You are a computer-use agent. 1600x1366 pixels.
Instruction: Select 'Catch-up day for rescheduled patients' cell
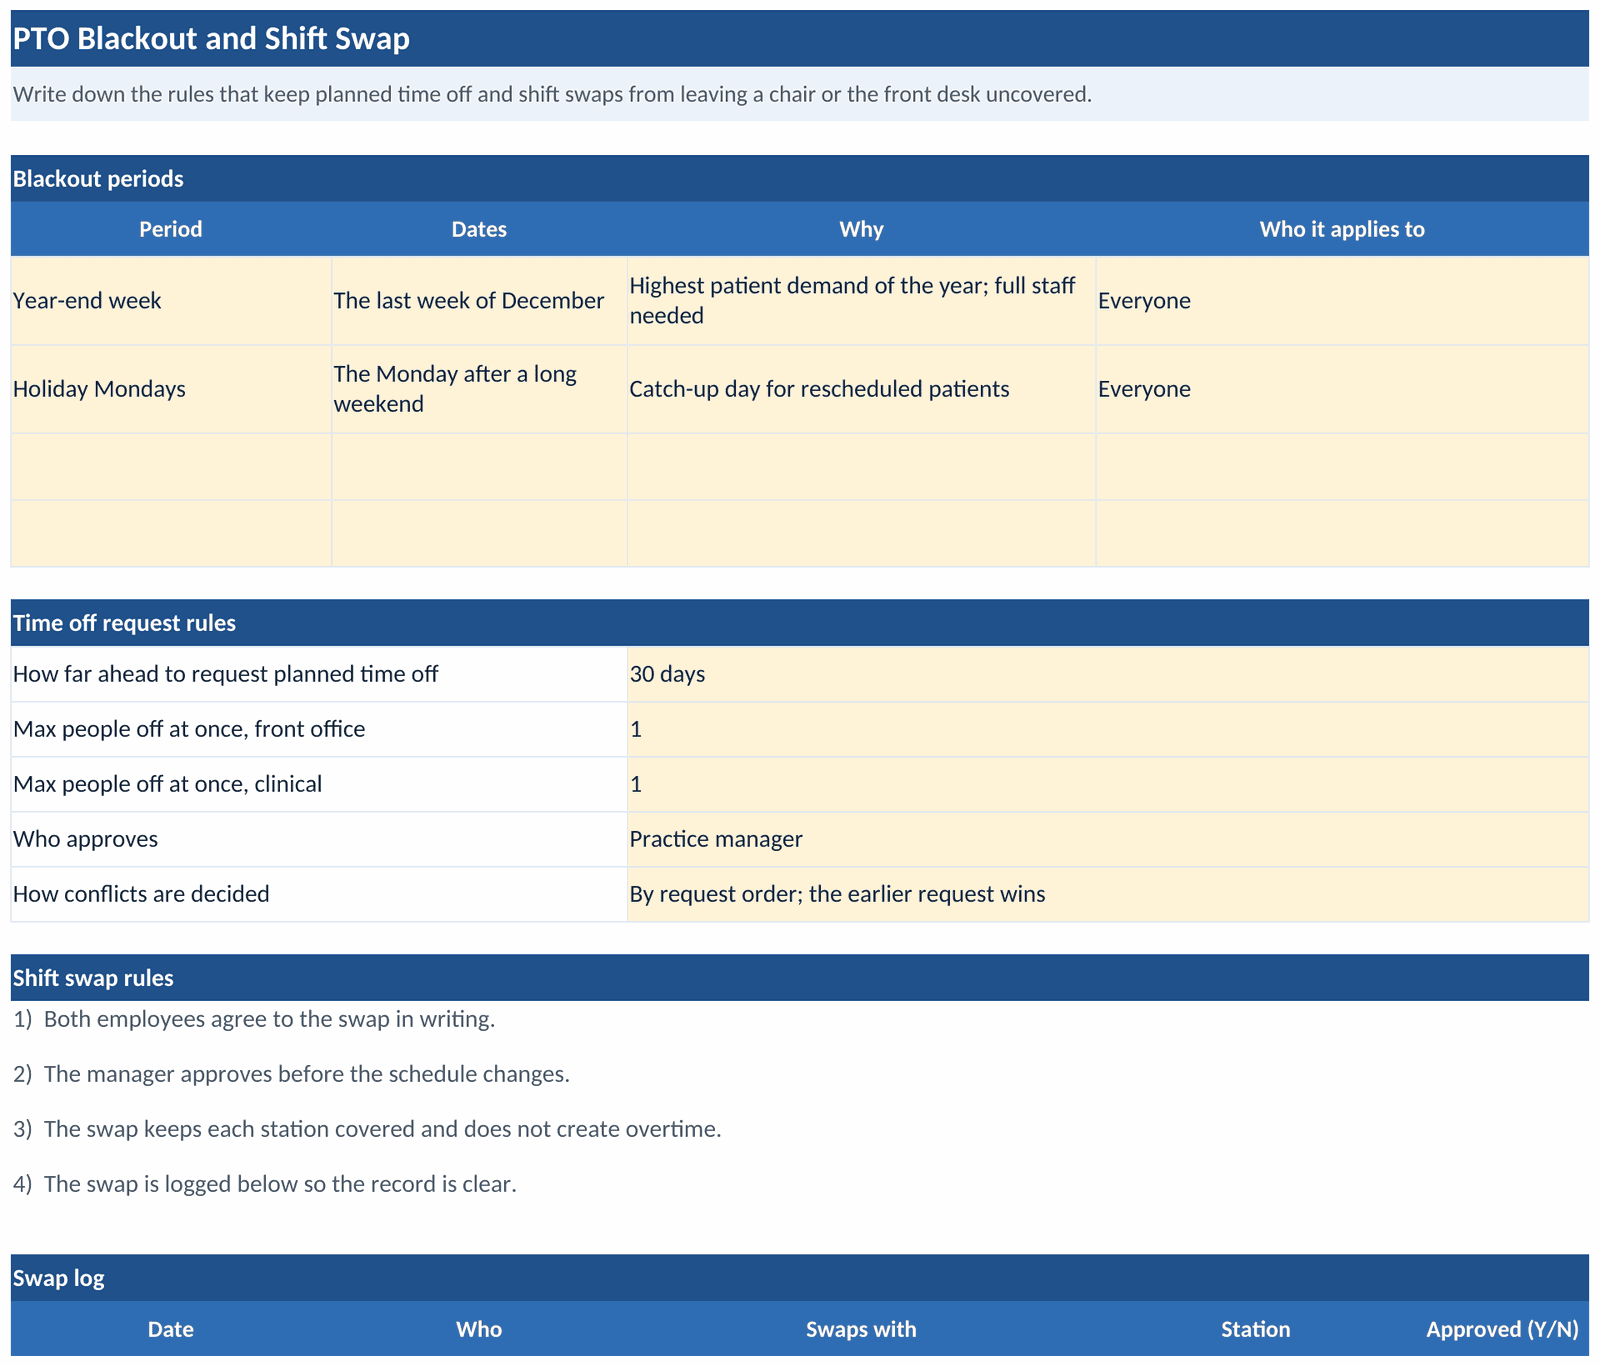[x=861, y=389]
